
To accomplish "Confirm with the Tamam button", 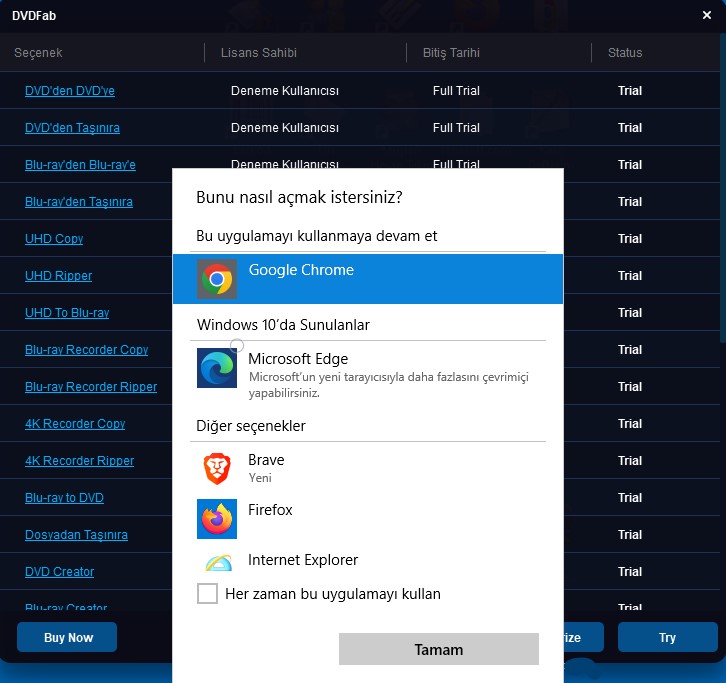I will coord(438,649).
